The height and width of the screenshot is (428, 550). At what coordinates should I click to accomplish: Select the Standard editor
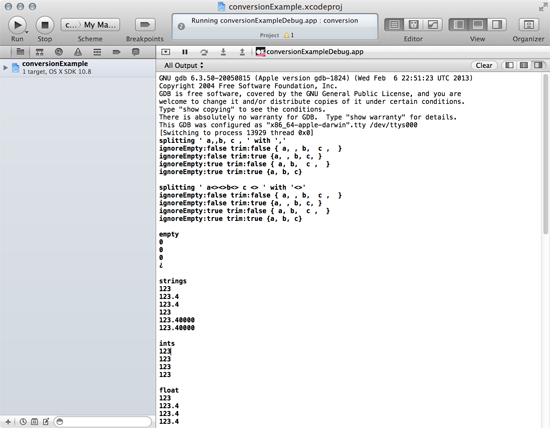394,25
